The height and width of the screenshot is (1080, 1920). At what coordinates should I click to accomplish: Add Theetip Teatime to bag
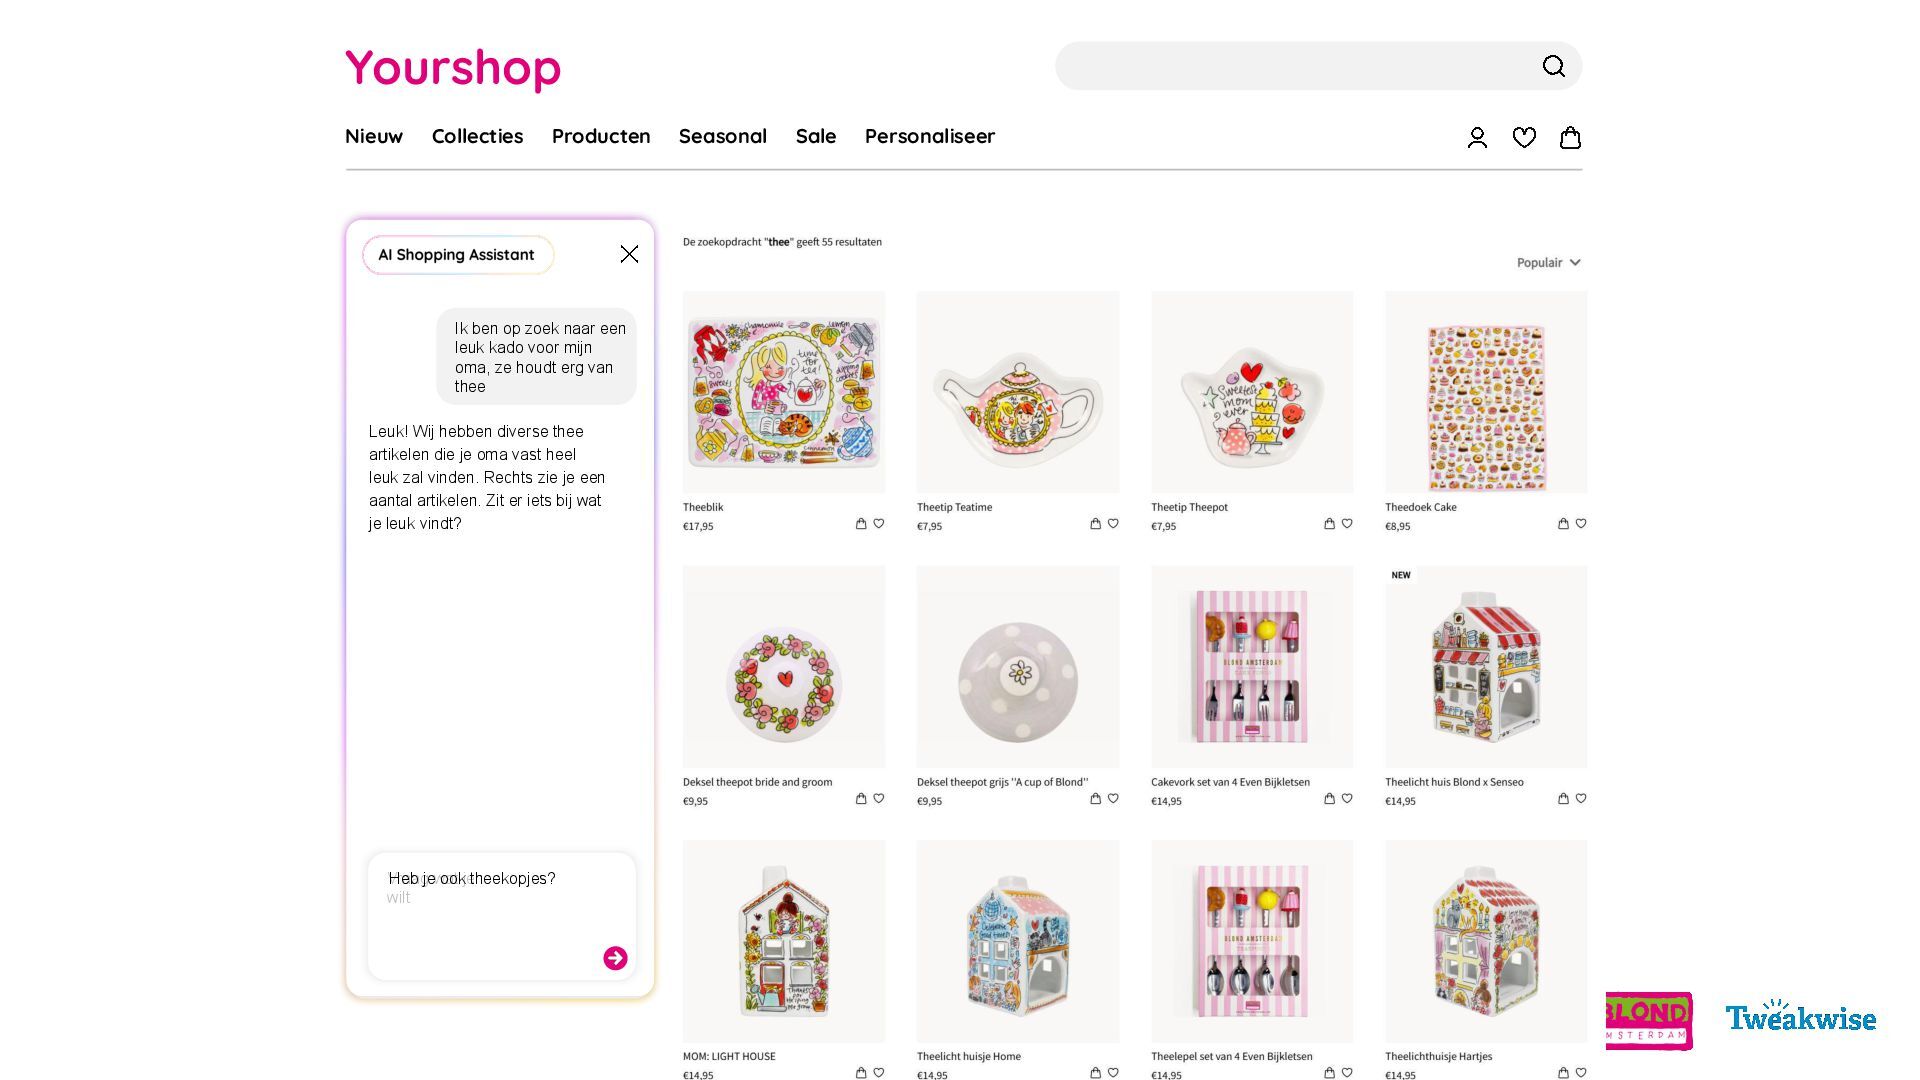pos(1095,524)
